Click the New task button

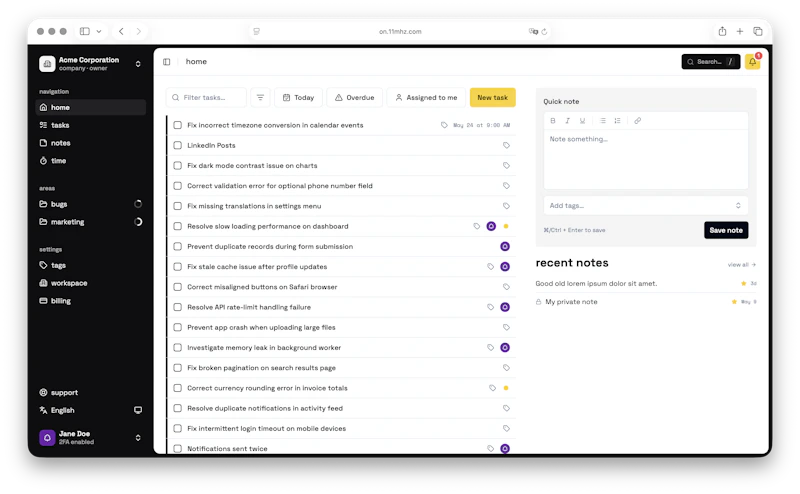click(492, 97)
